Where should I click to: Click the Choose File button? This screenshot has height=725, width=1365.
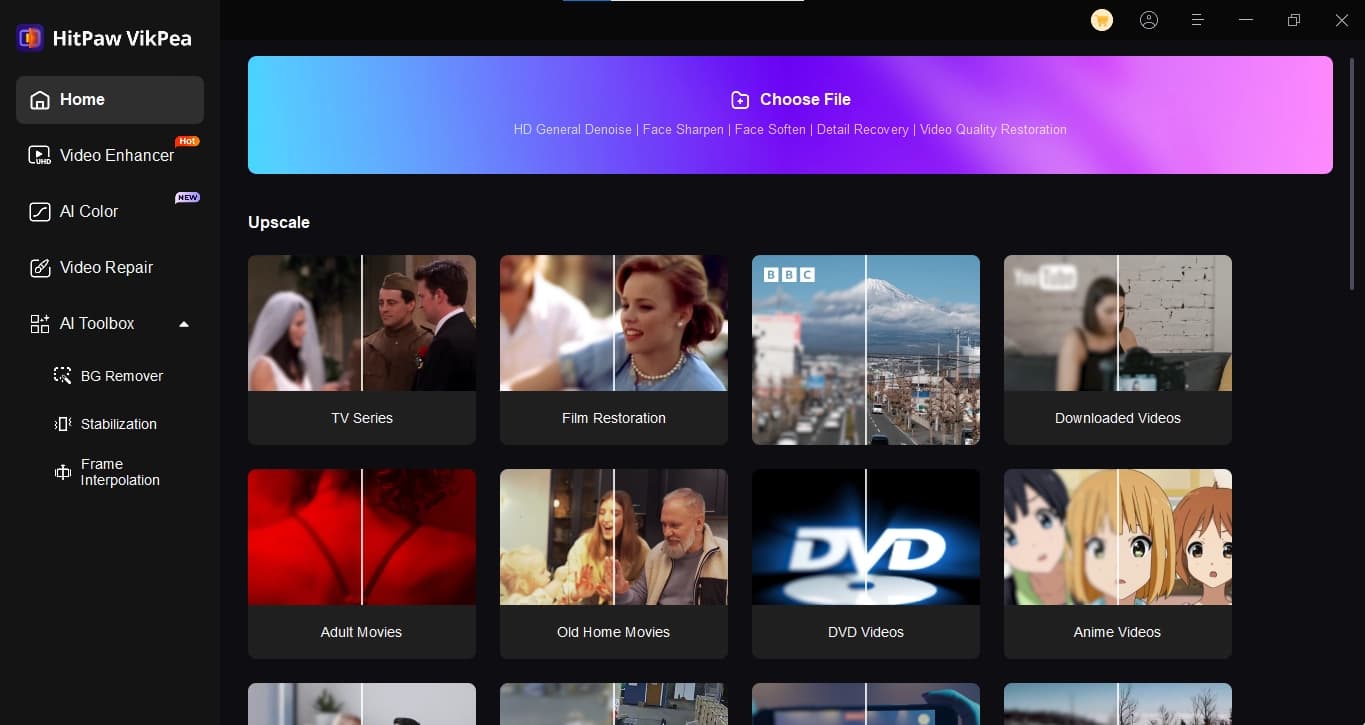[x=790, y=115]
